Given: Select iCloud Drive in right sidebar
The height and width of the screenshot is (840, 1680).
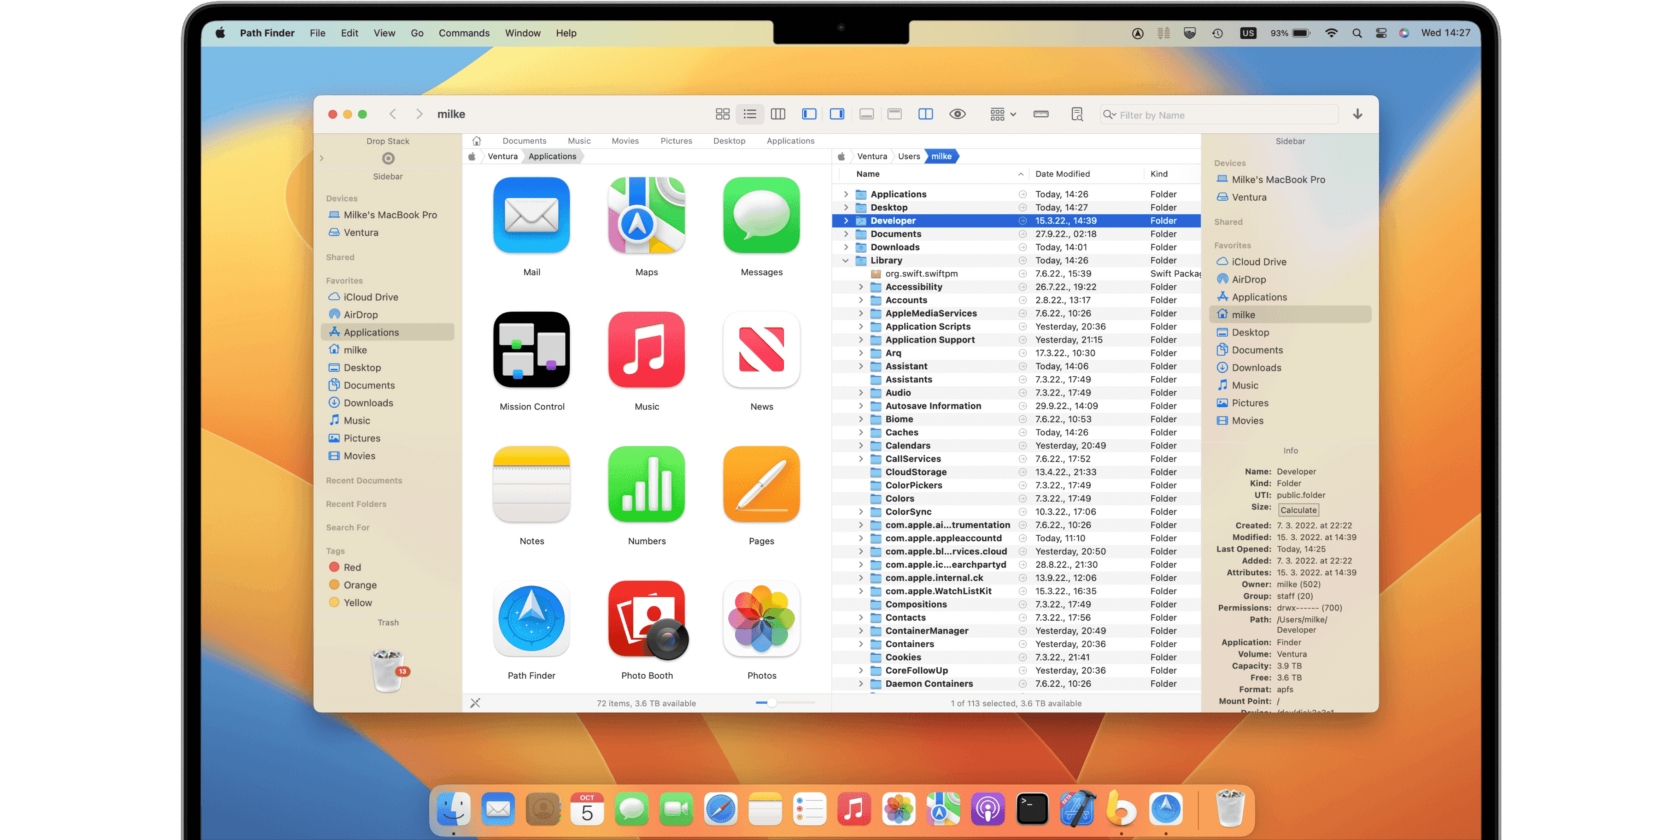Looking at the screenshot, I should pos(1259,262).
